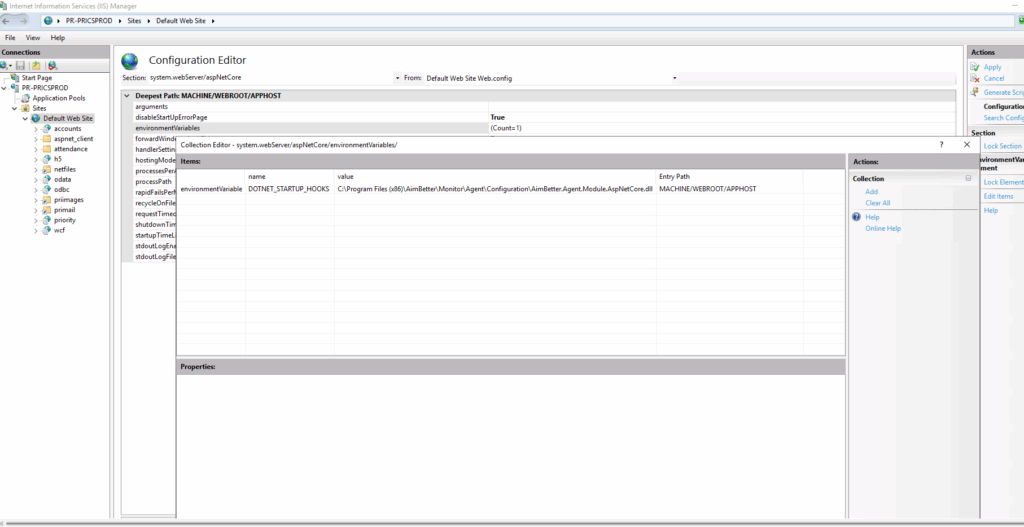The image size is (1024, 527).
Task: Click the Sites breadcrumb in address bar
Action: pos(134,21)
